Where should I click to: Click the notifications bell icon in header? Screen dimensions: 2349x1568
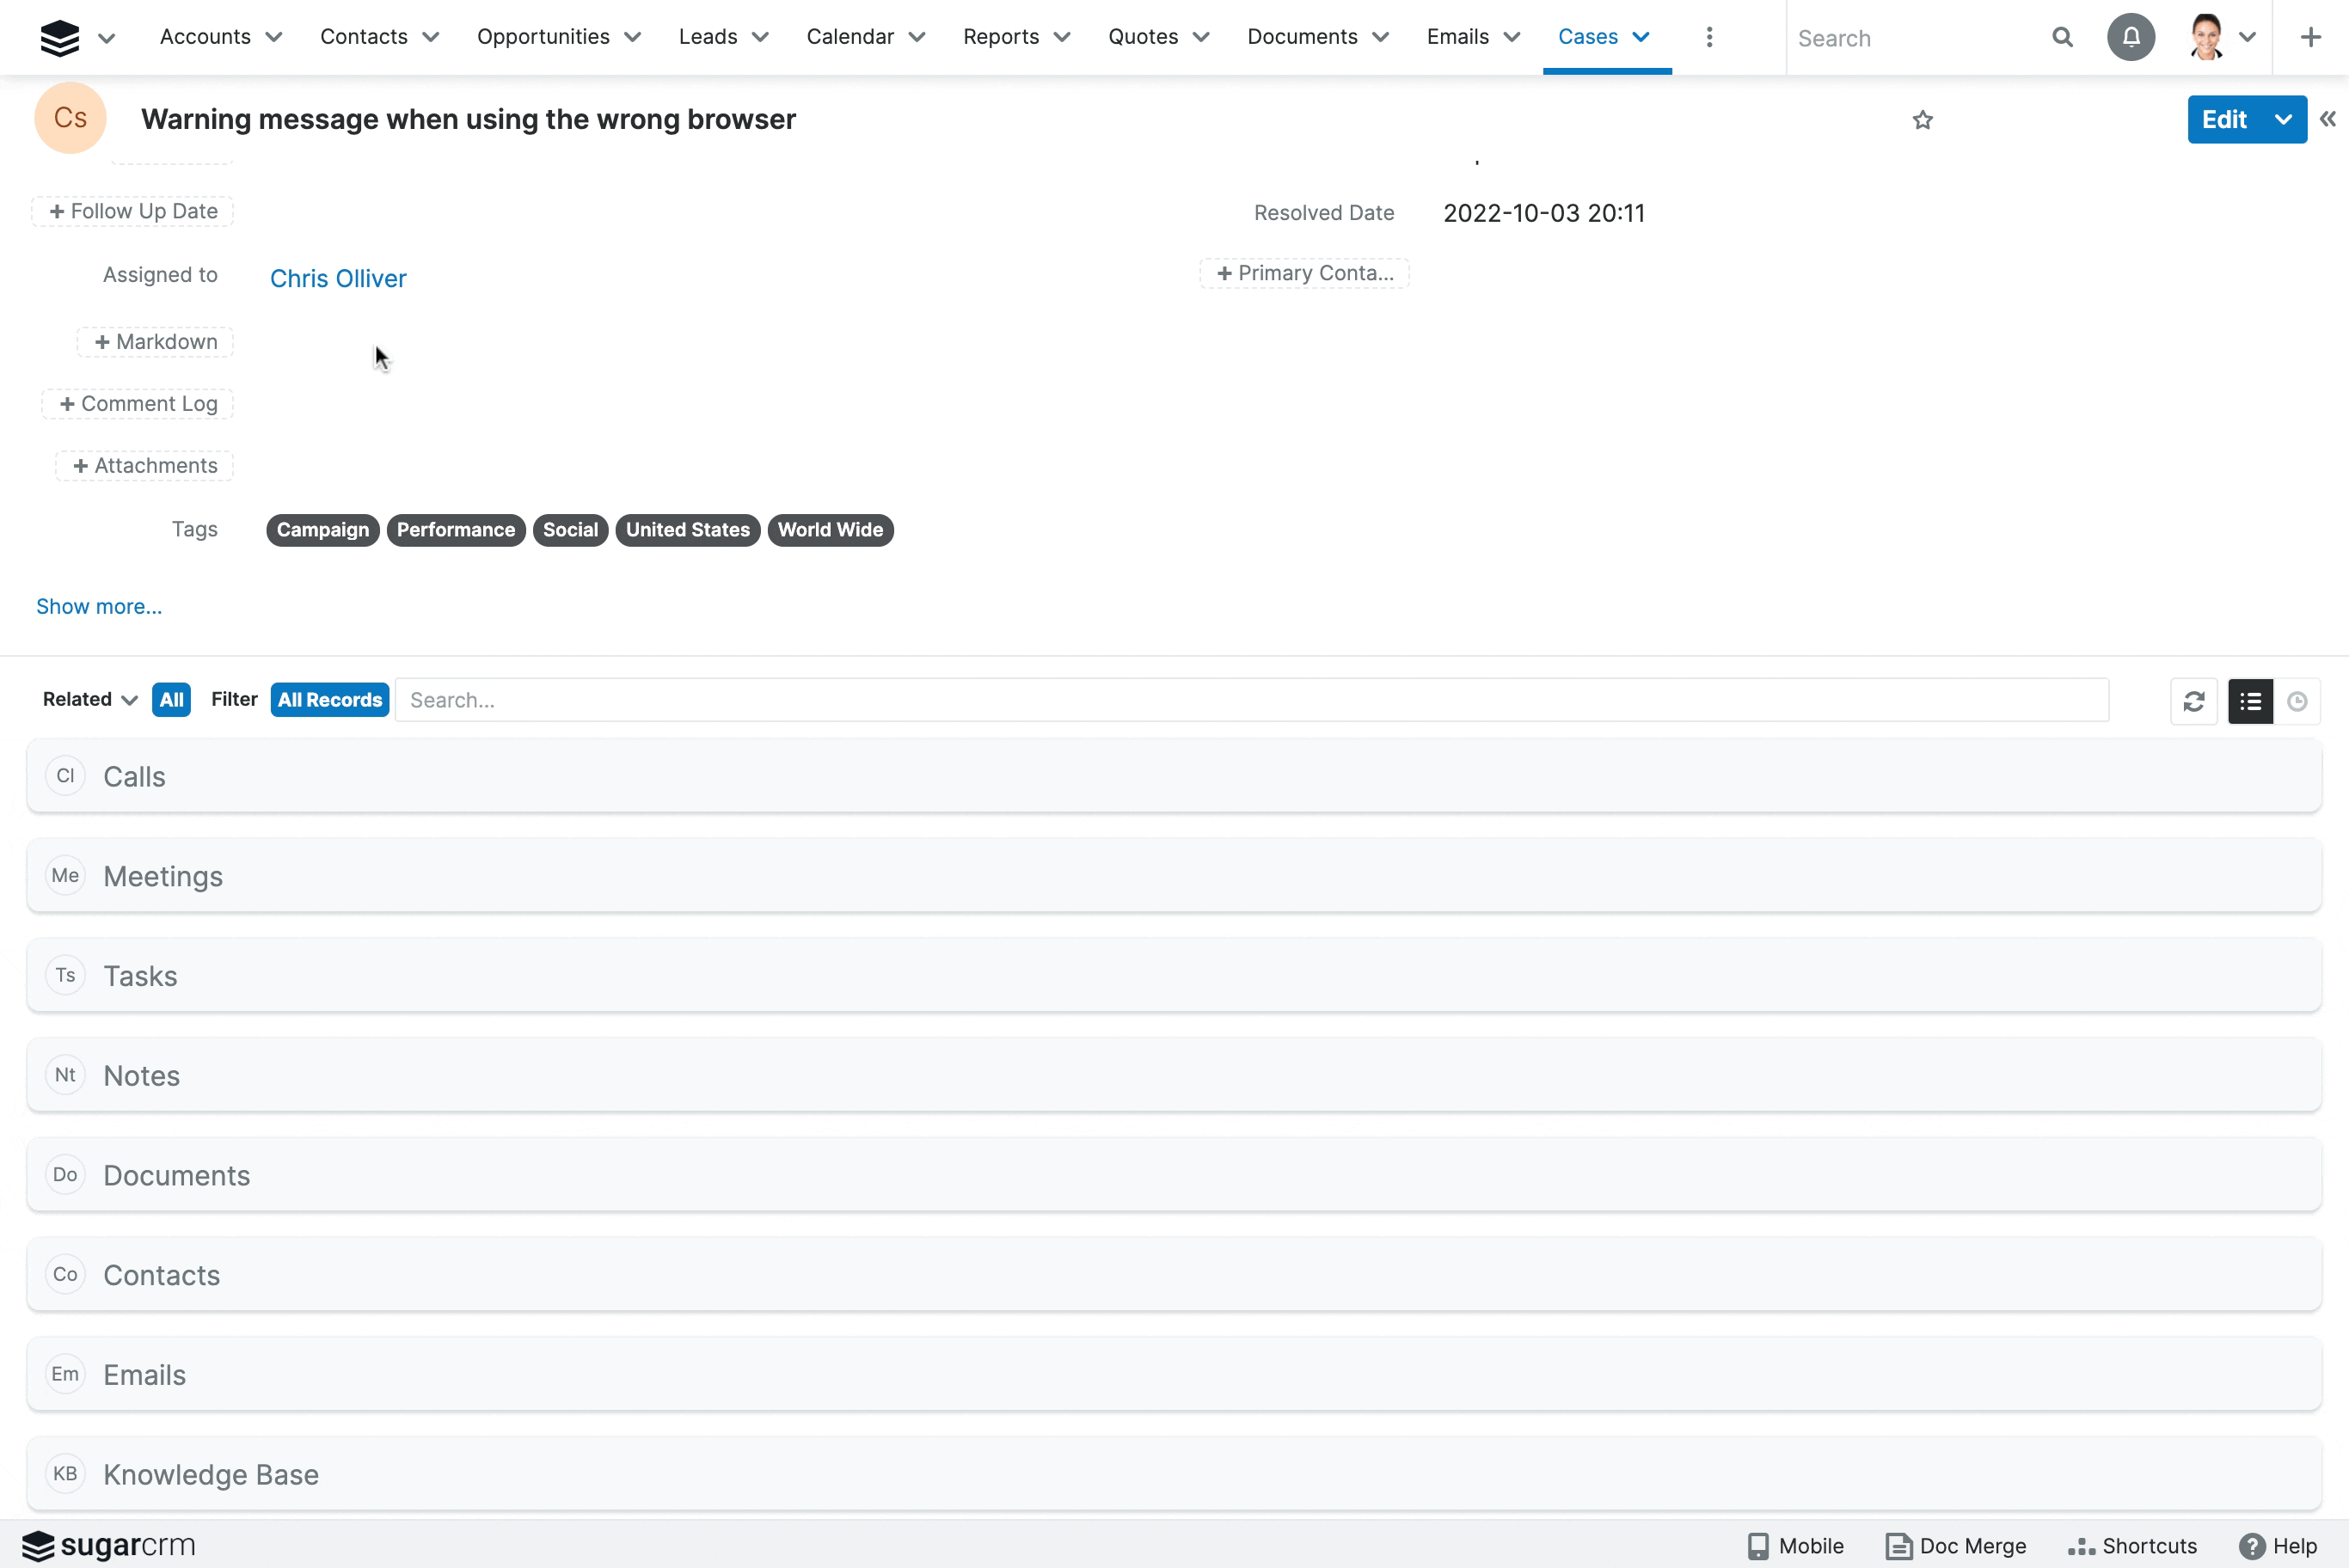click(x=2132, y=37)
